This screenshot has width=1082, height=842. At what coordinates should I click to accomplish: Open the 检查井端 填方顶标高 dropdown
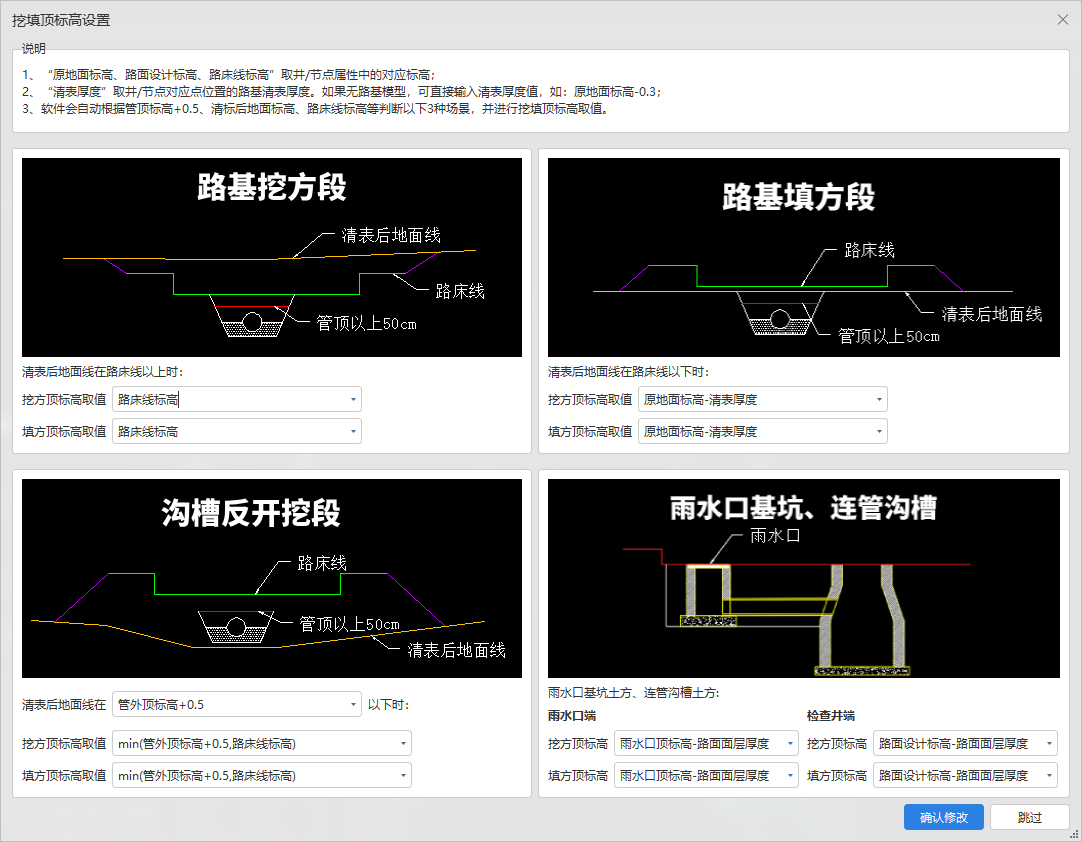(1049, 775)
